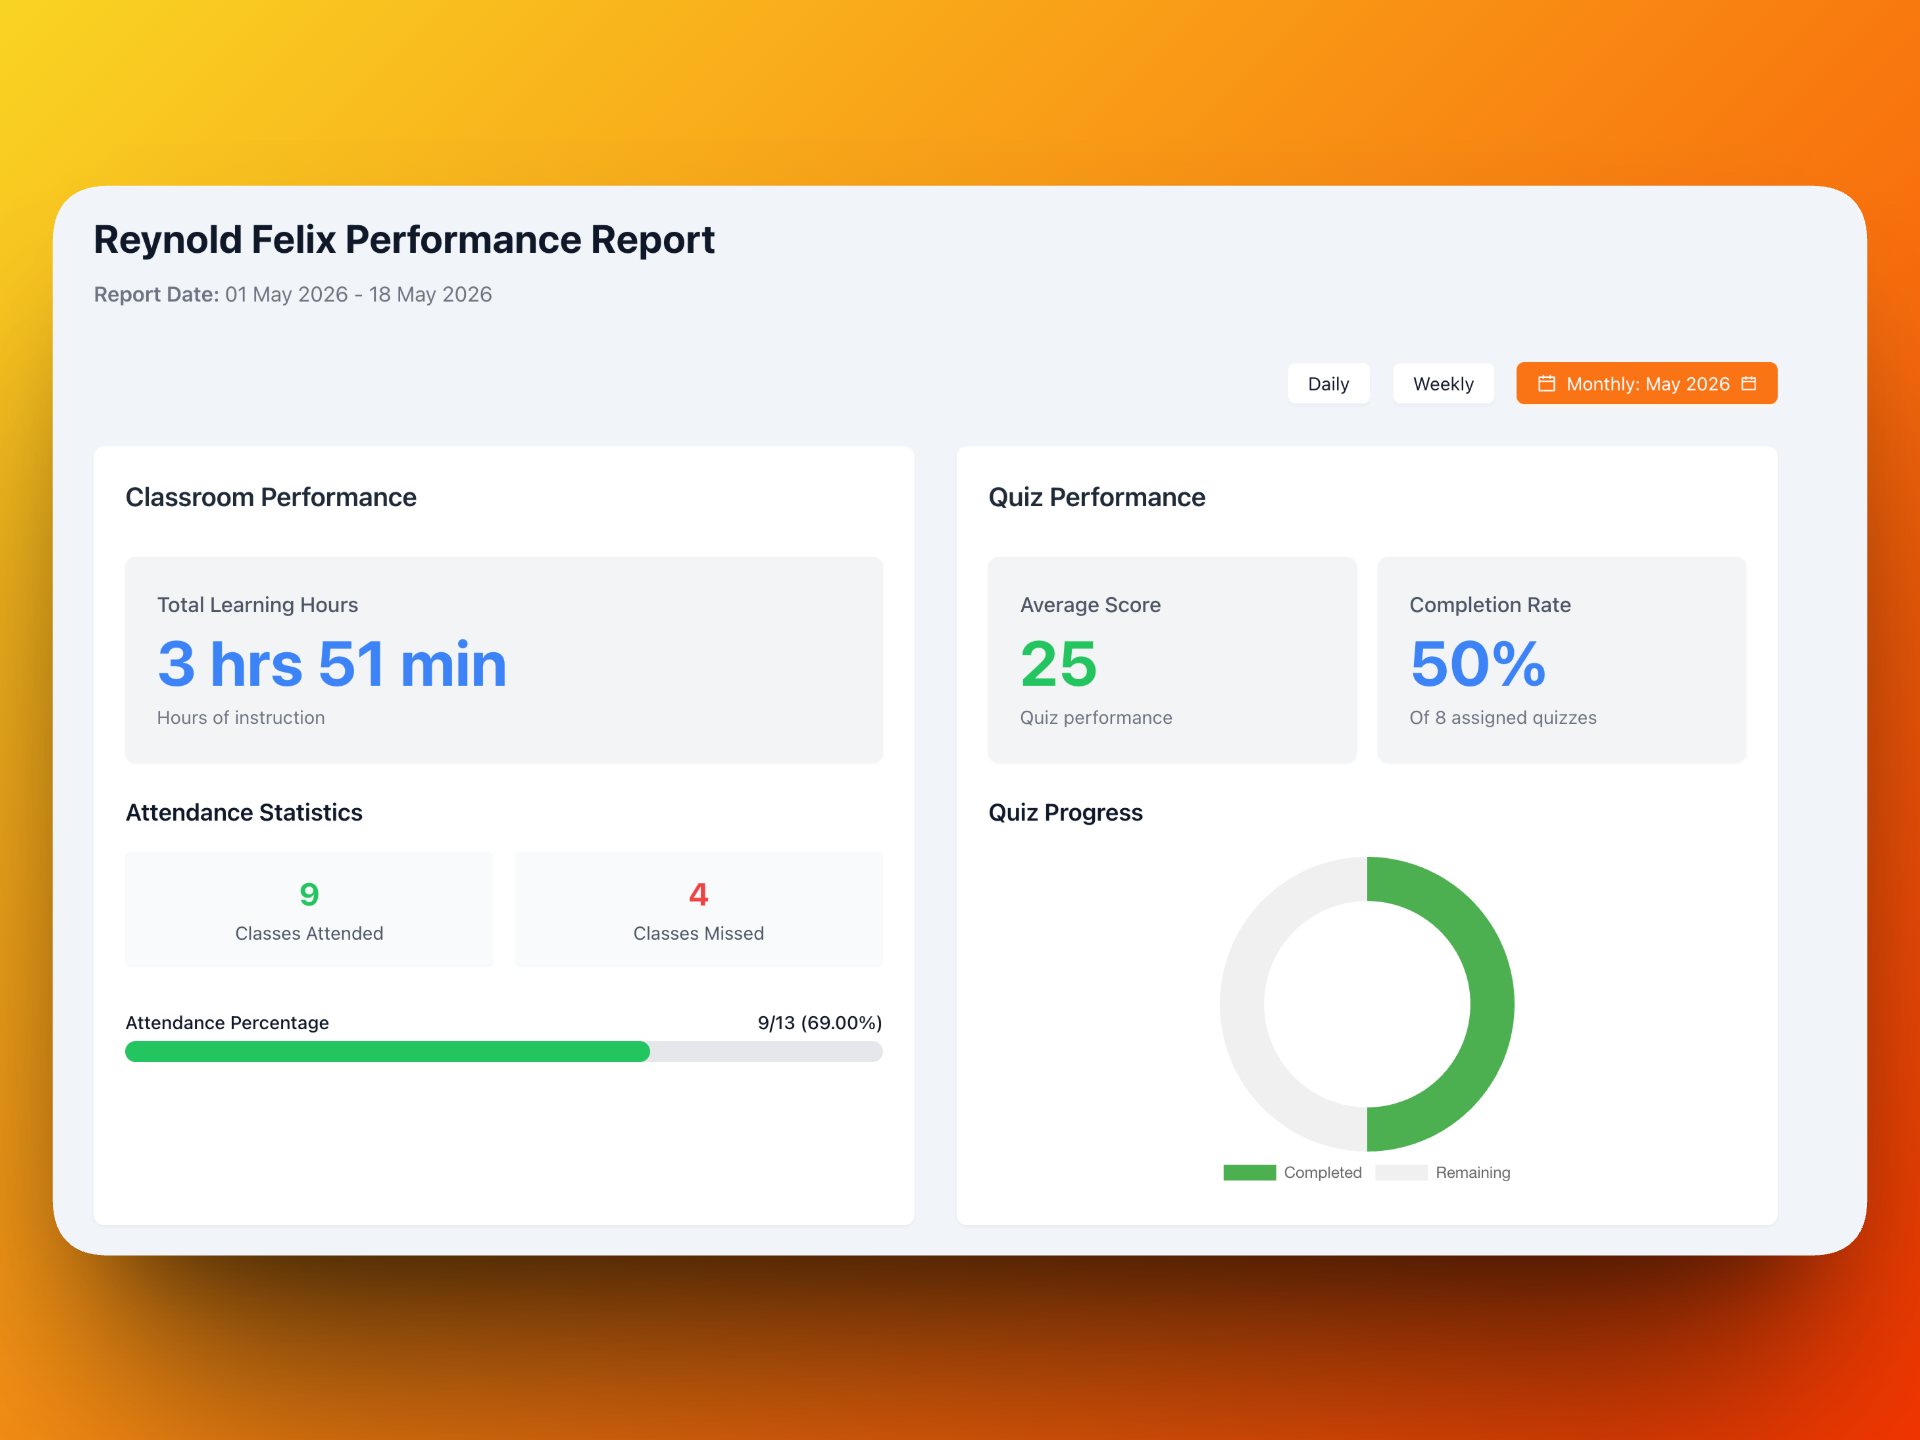The height and width of the screenshot is (1440, 1920).
Task: Switch to the Weekly report view
Action: [1443, 383]
